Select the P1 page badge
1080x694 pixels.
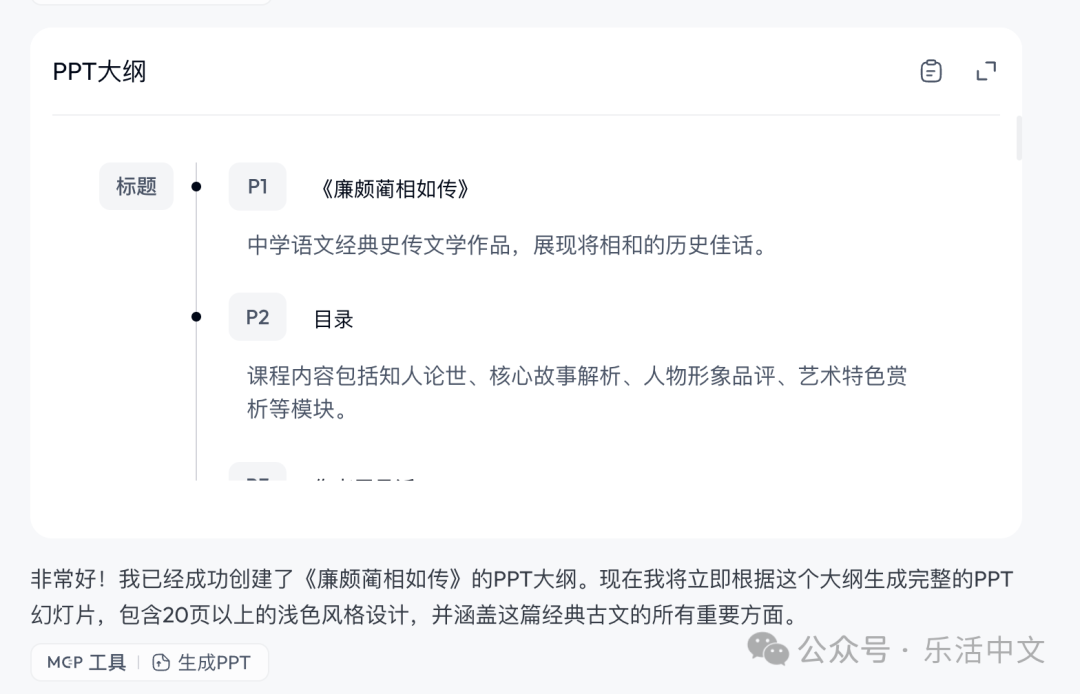click(257, 187)
